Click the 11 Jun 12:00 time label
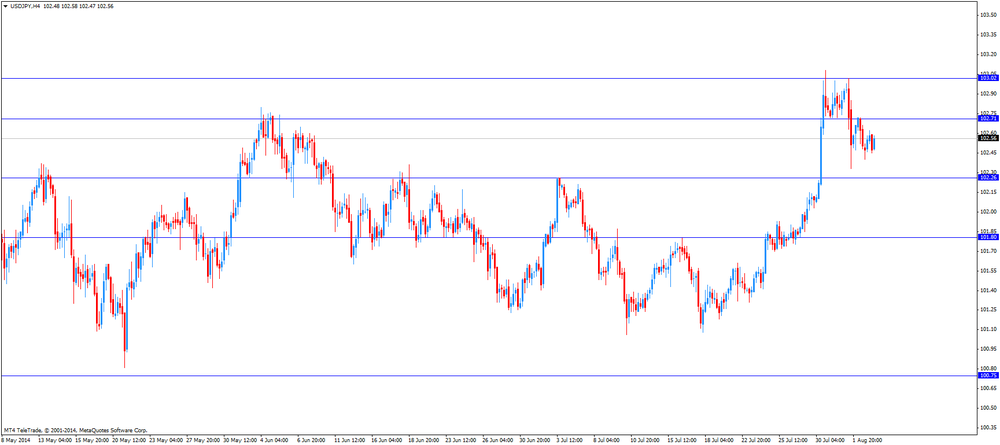 click(350, 440)
